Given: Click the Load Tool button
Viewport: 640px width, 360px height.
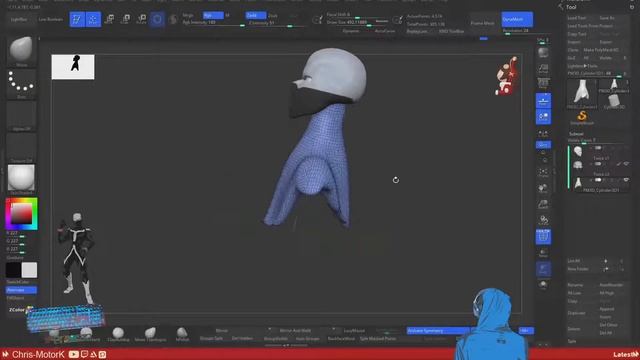Looking at the screenshot, I should pos(577,18).
